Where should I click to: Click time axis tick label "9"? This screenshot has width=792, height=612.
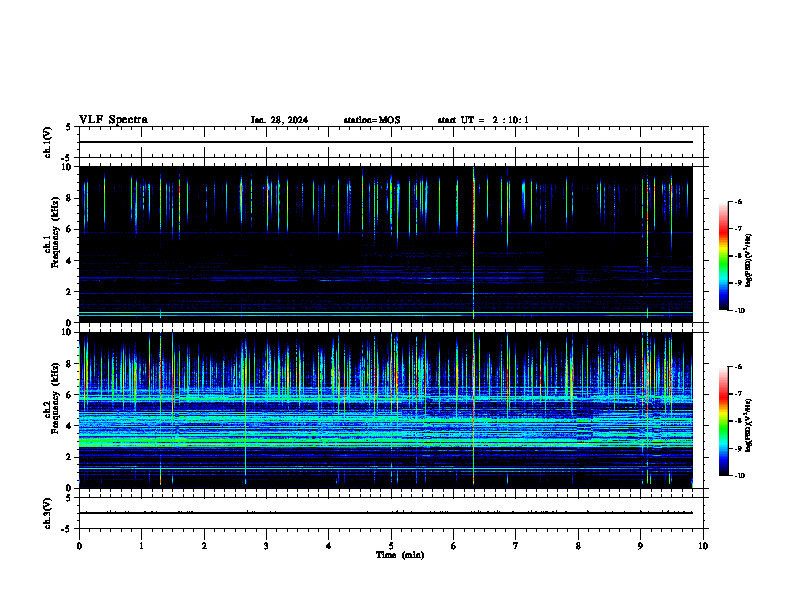coord(640,546)
